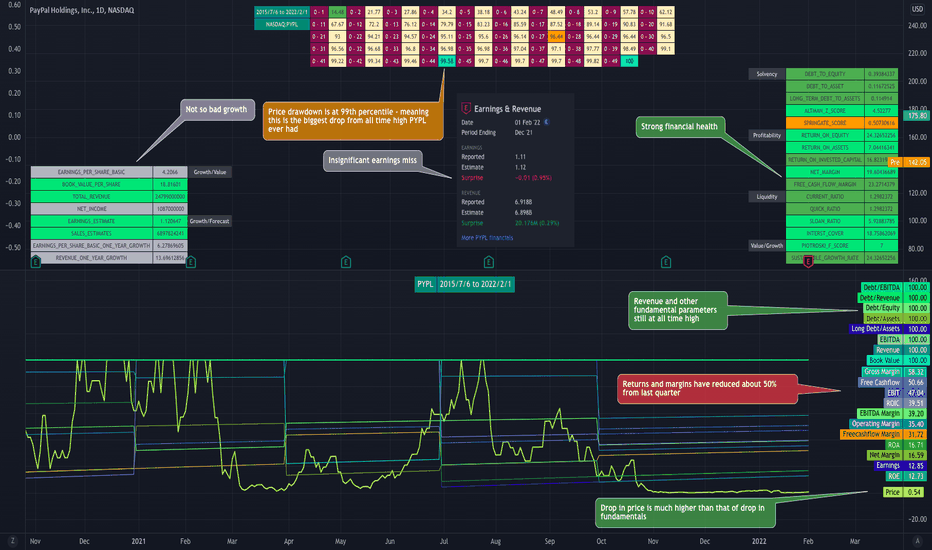The width and height of the screenshot is (932, 550).
Task: Click the ROIC series label
Action: (893, 403)
